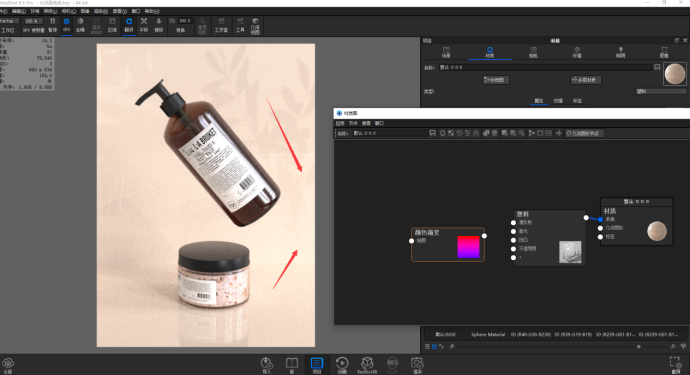Screen dimensions: 690x375
Task: Select the Labels sub-tab
Action: pos(577,101)
